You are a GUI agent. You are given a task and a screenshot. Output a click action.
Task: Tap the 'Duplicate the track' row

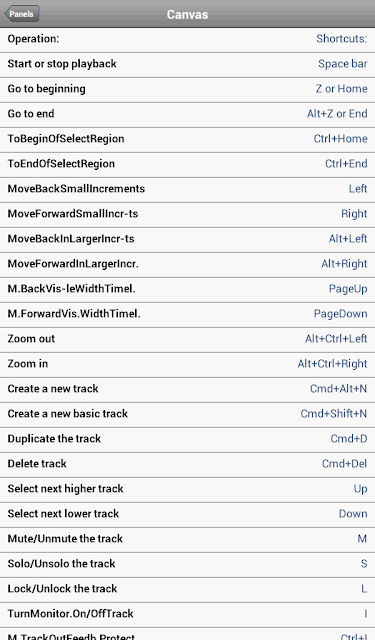coord(187,439)
